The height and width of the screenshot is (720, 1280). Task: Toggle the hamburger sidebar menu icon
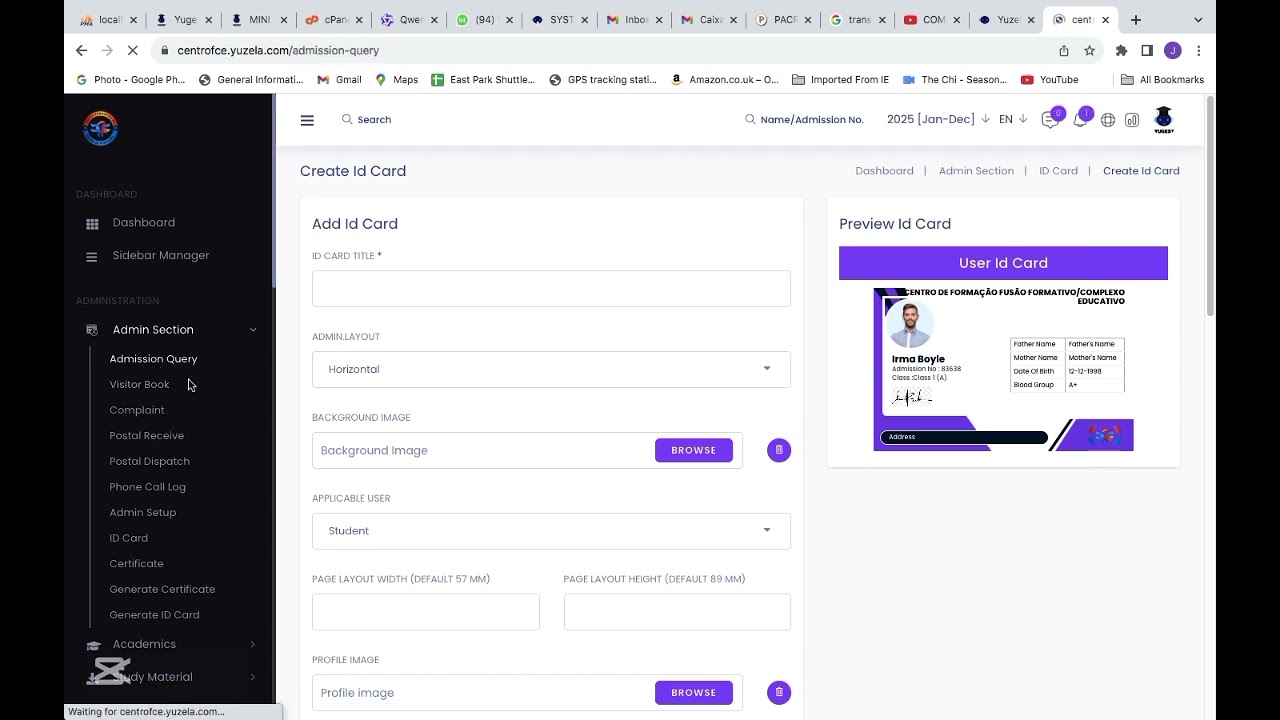pyautogui.click(x=307, y=120)
